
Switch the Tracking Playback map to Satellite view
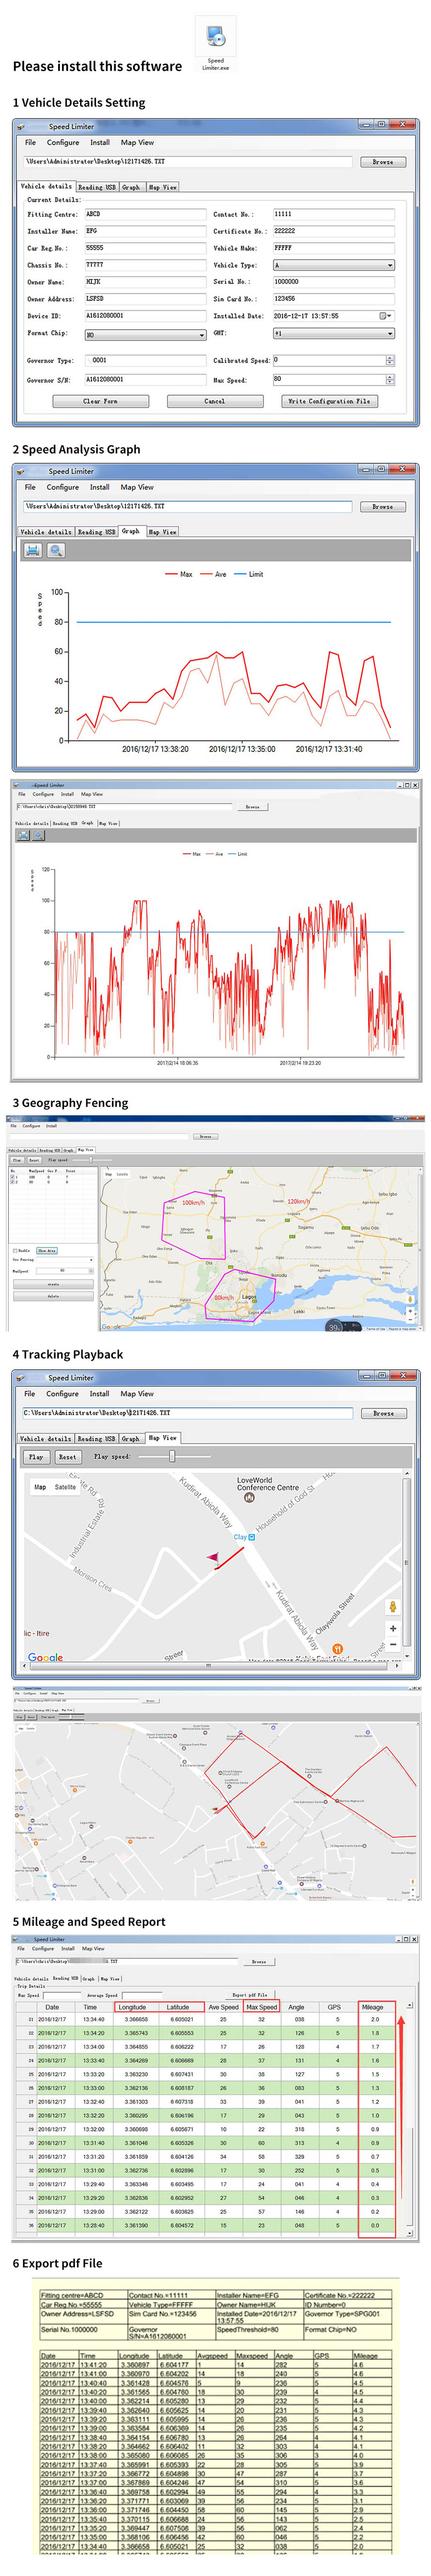coord(65,1487)
